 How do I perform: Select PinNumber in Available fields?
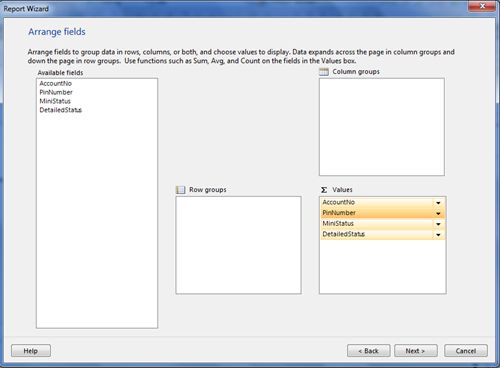click(56, 92)
